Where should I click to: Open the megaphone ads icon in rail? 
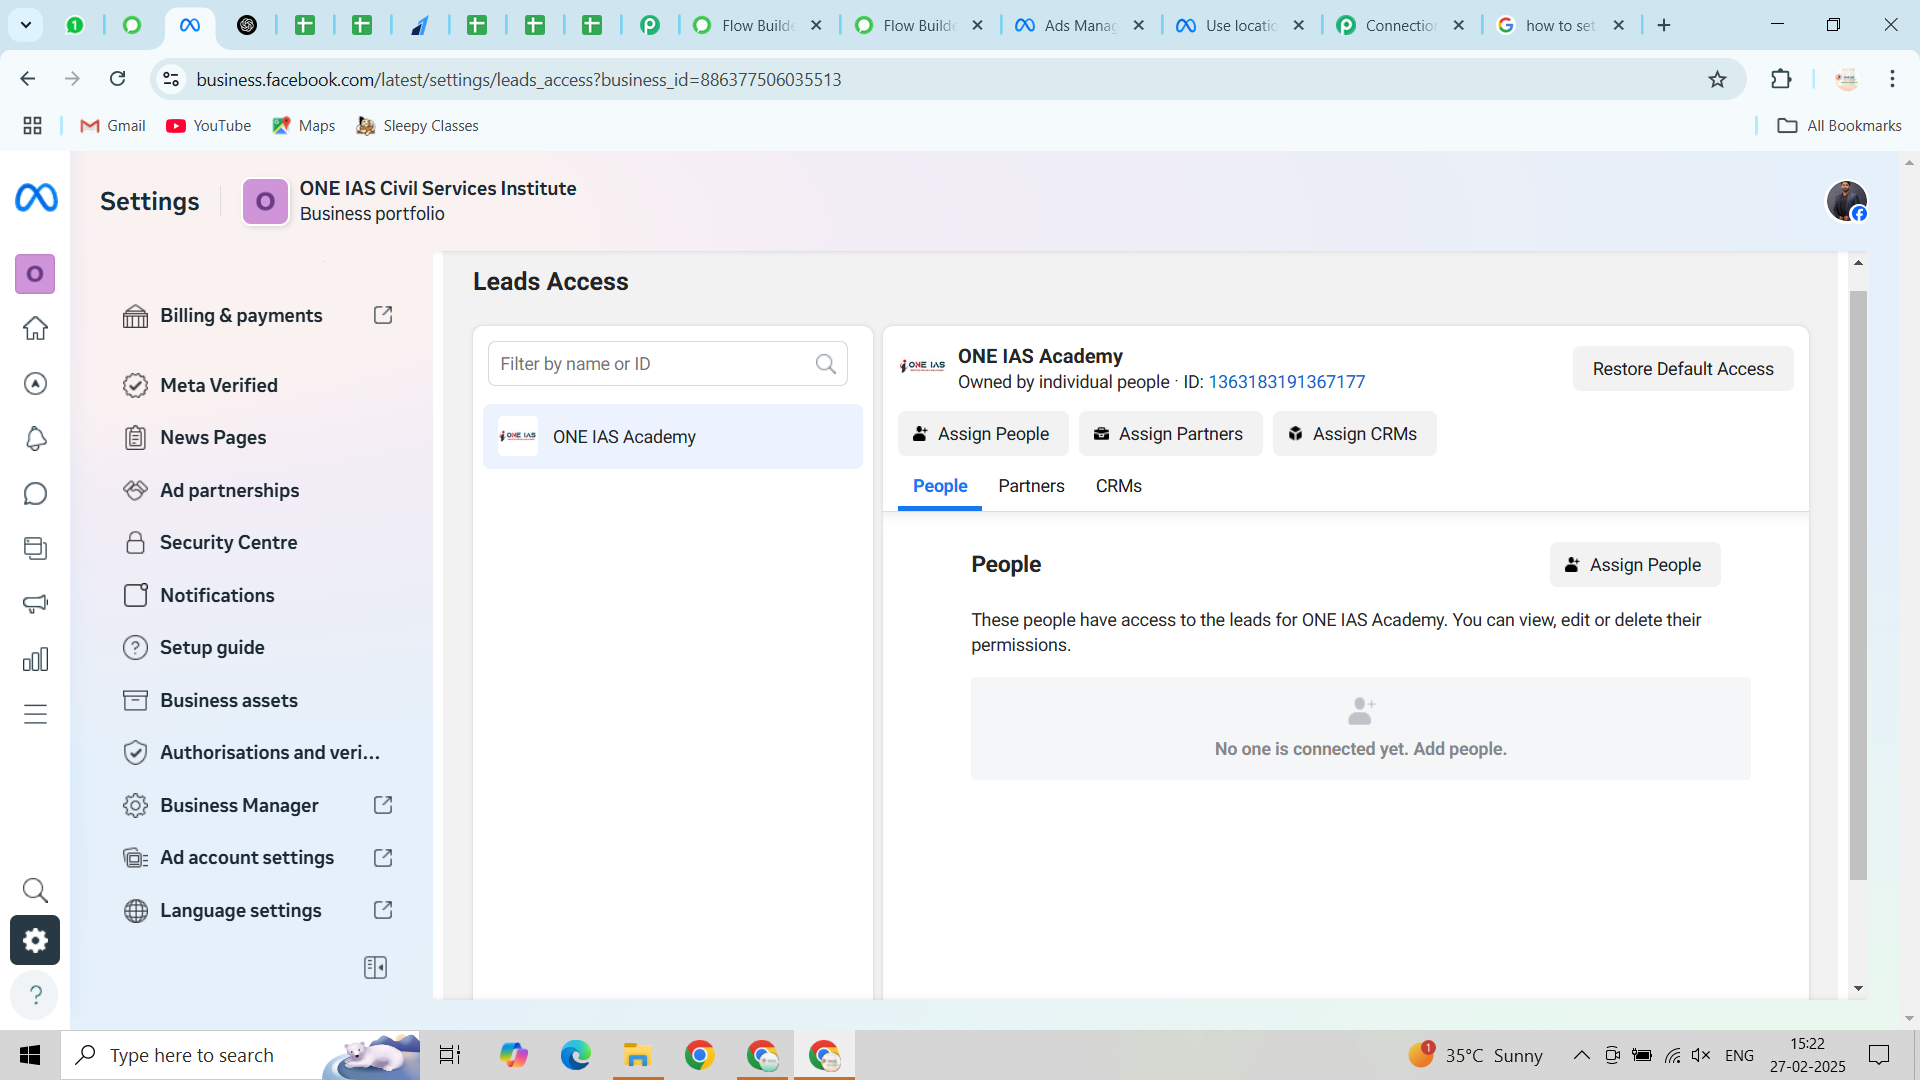click(35, 604)
